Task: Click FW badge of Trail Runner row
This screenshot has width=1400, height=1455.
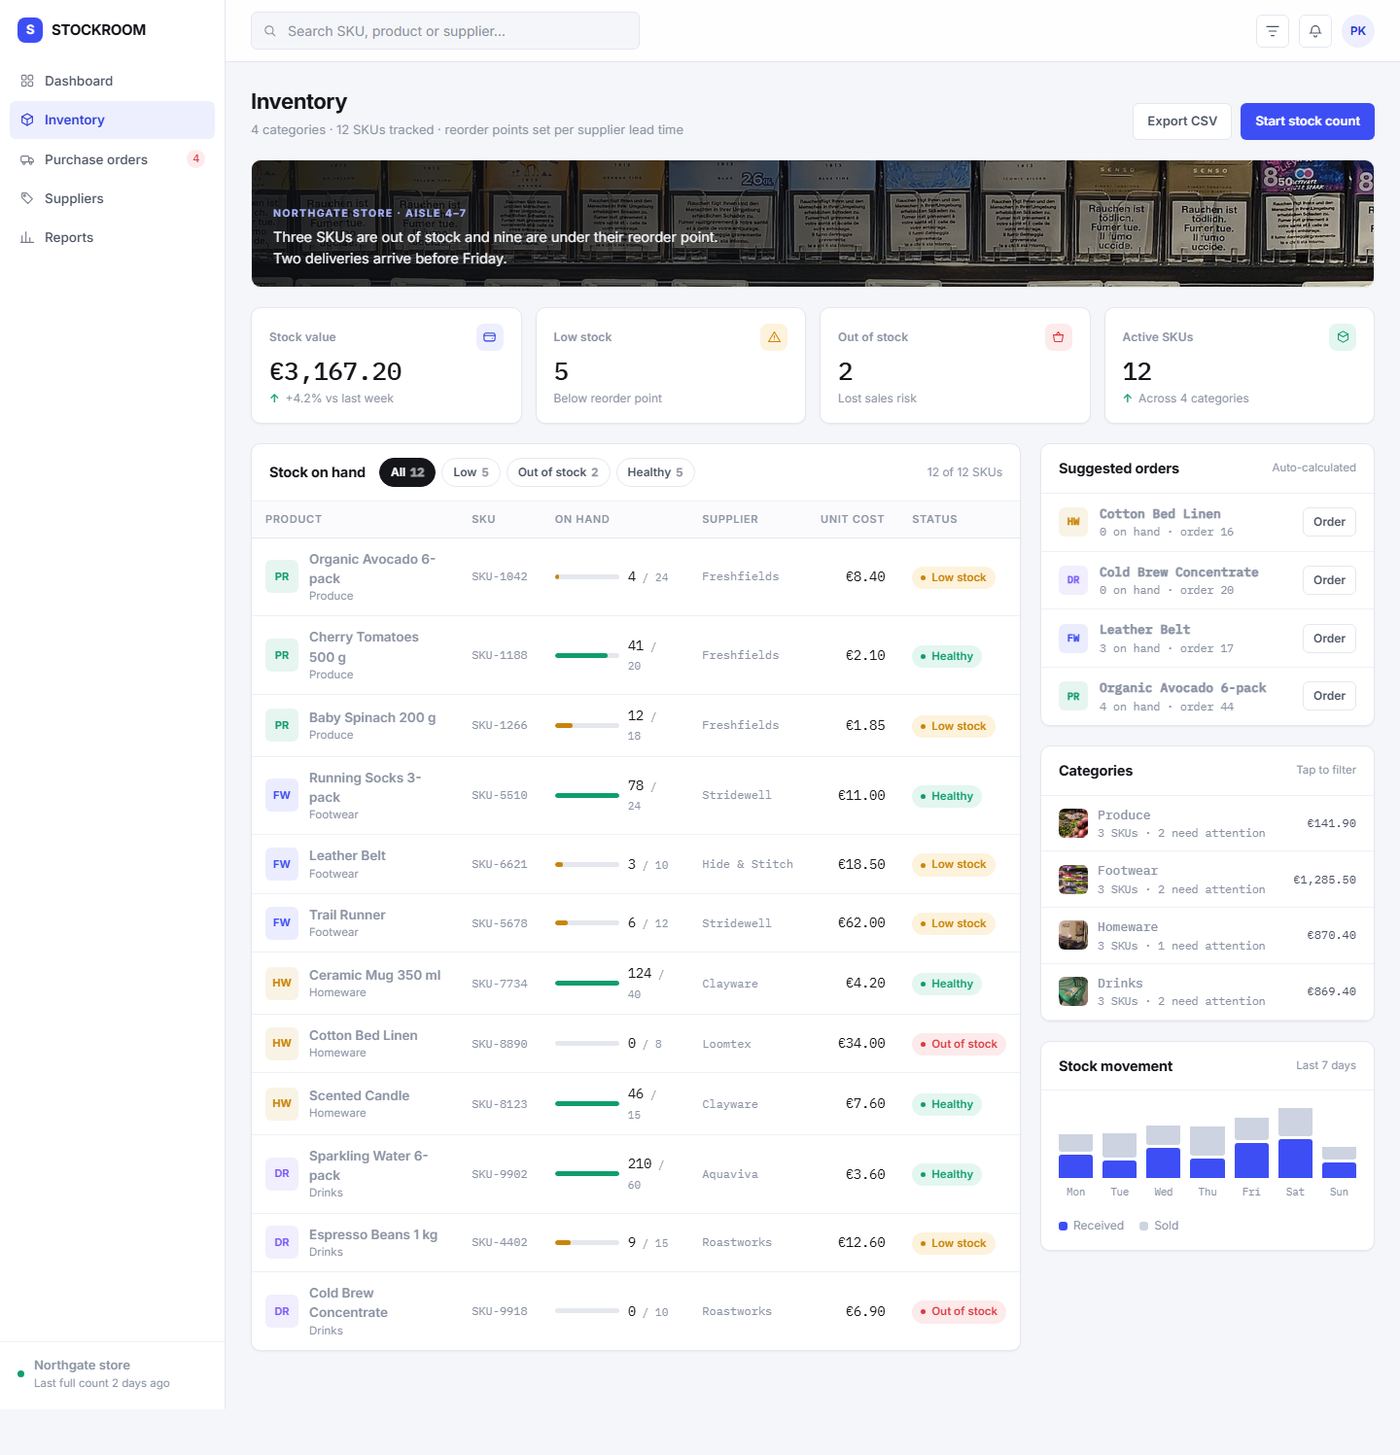Action: coord(282,923)
